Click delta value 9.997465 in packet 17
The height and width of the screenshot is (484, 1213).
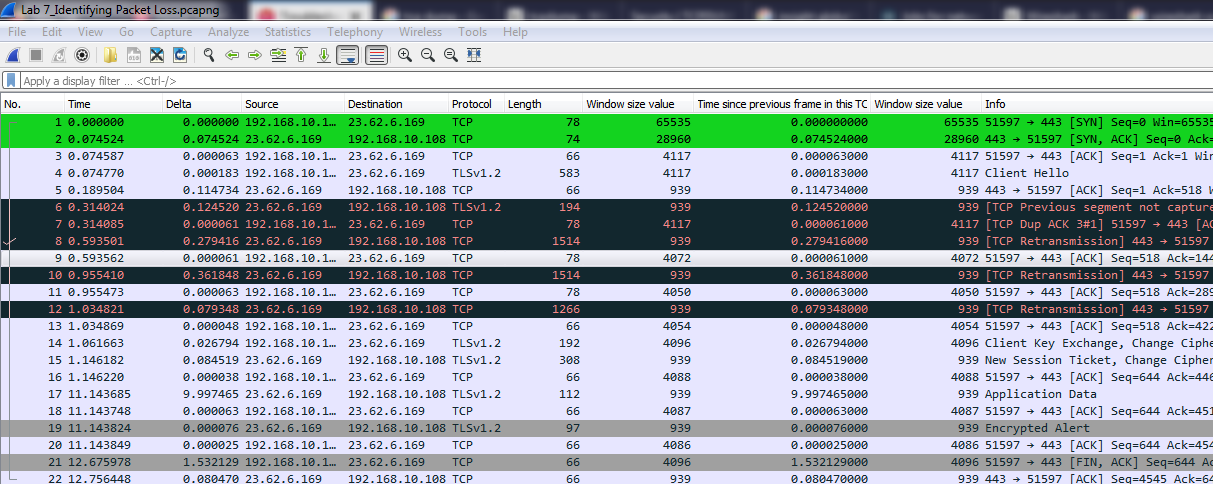[212, 394]
